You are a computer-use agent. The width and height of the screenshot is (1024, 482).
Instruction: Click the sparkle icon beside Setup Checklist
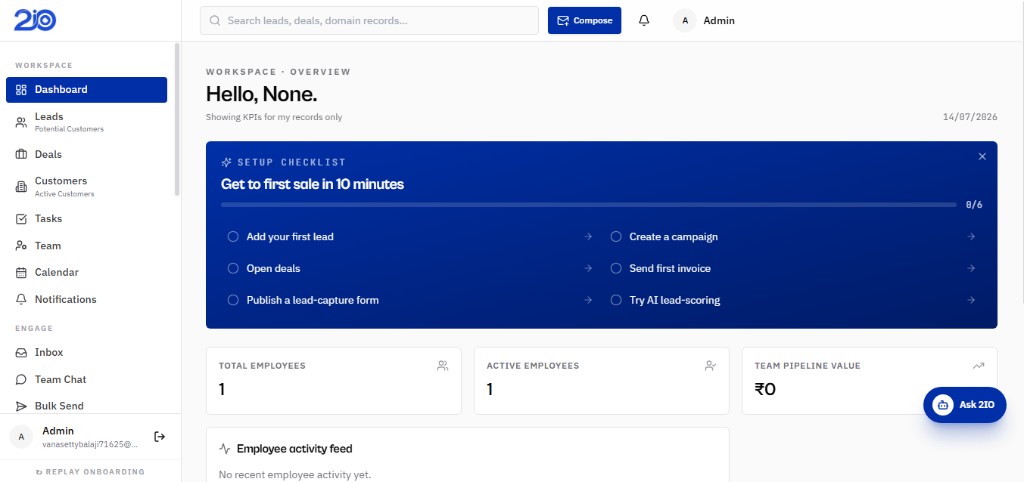[227, 162]
